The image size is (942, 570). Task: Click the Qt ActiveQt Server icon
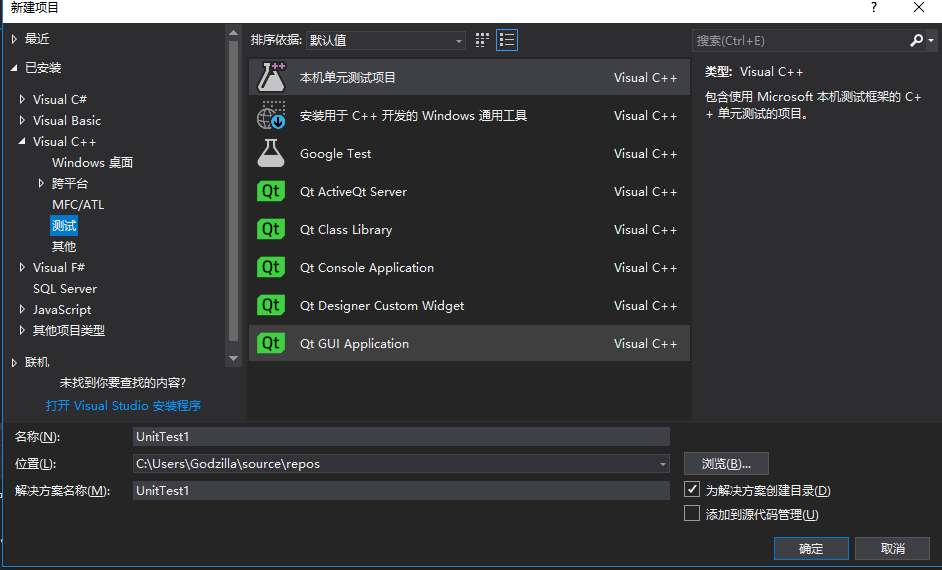click(x=271, y=192)
